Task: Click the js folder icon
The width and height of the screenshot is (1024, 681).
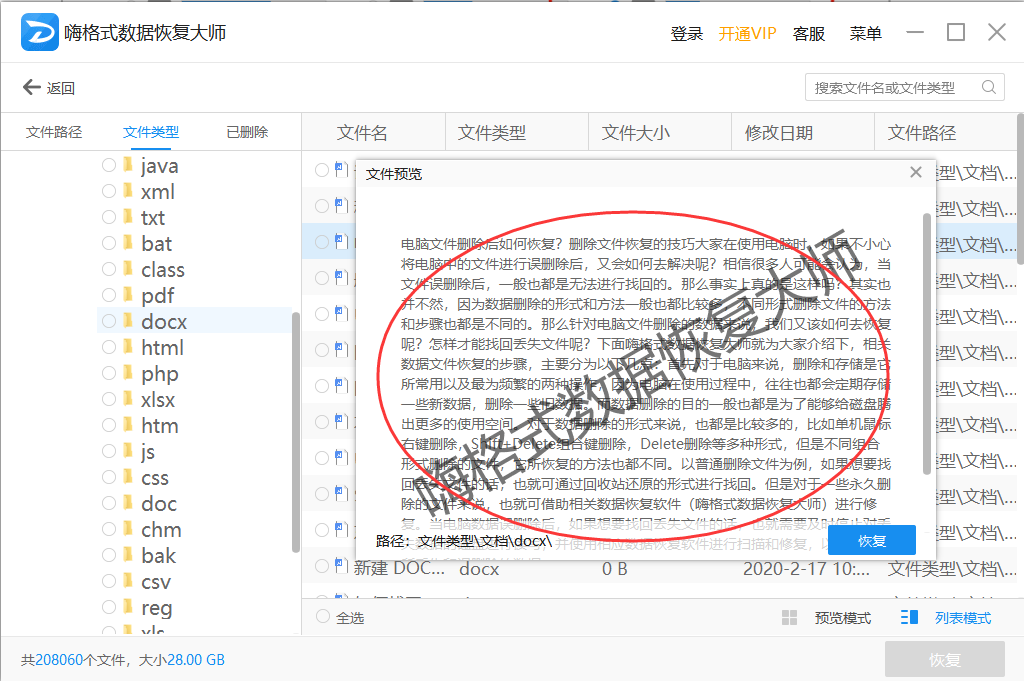Action: 128,451
